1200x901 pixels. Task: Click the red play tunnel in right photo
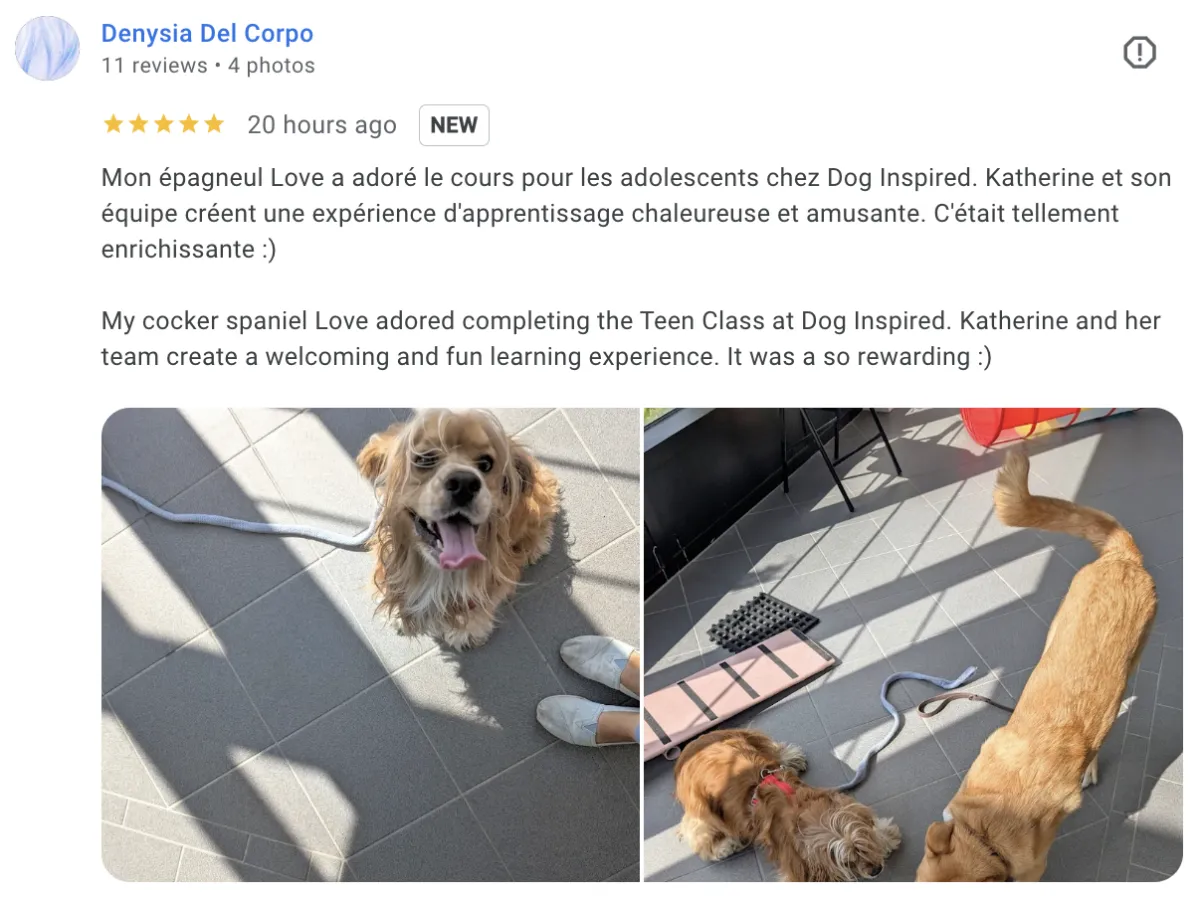pos(1022,425)
